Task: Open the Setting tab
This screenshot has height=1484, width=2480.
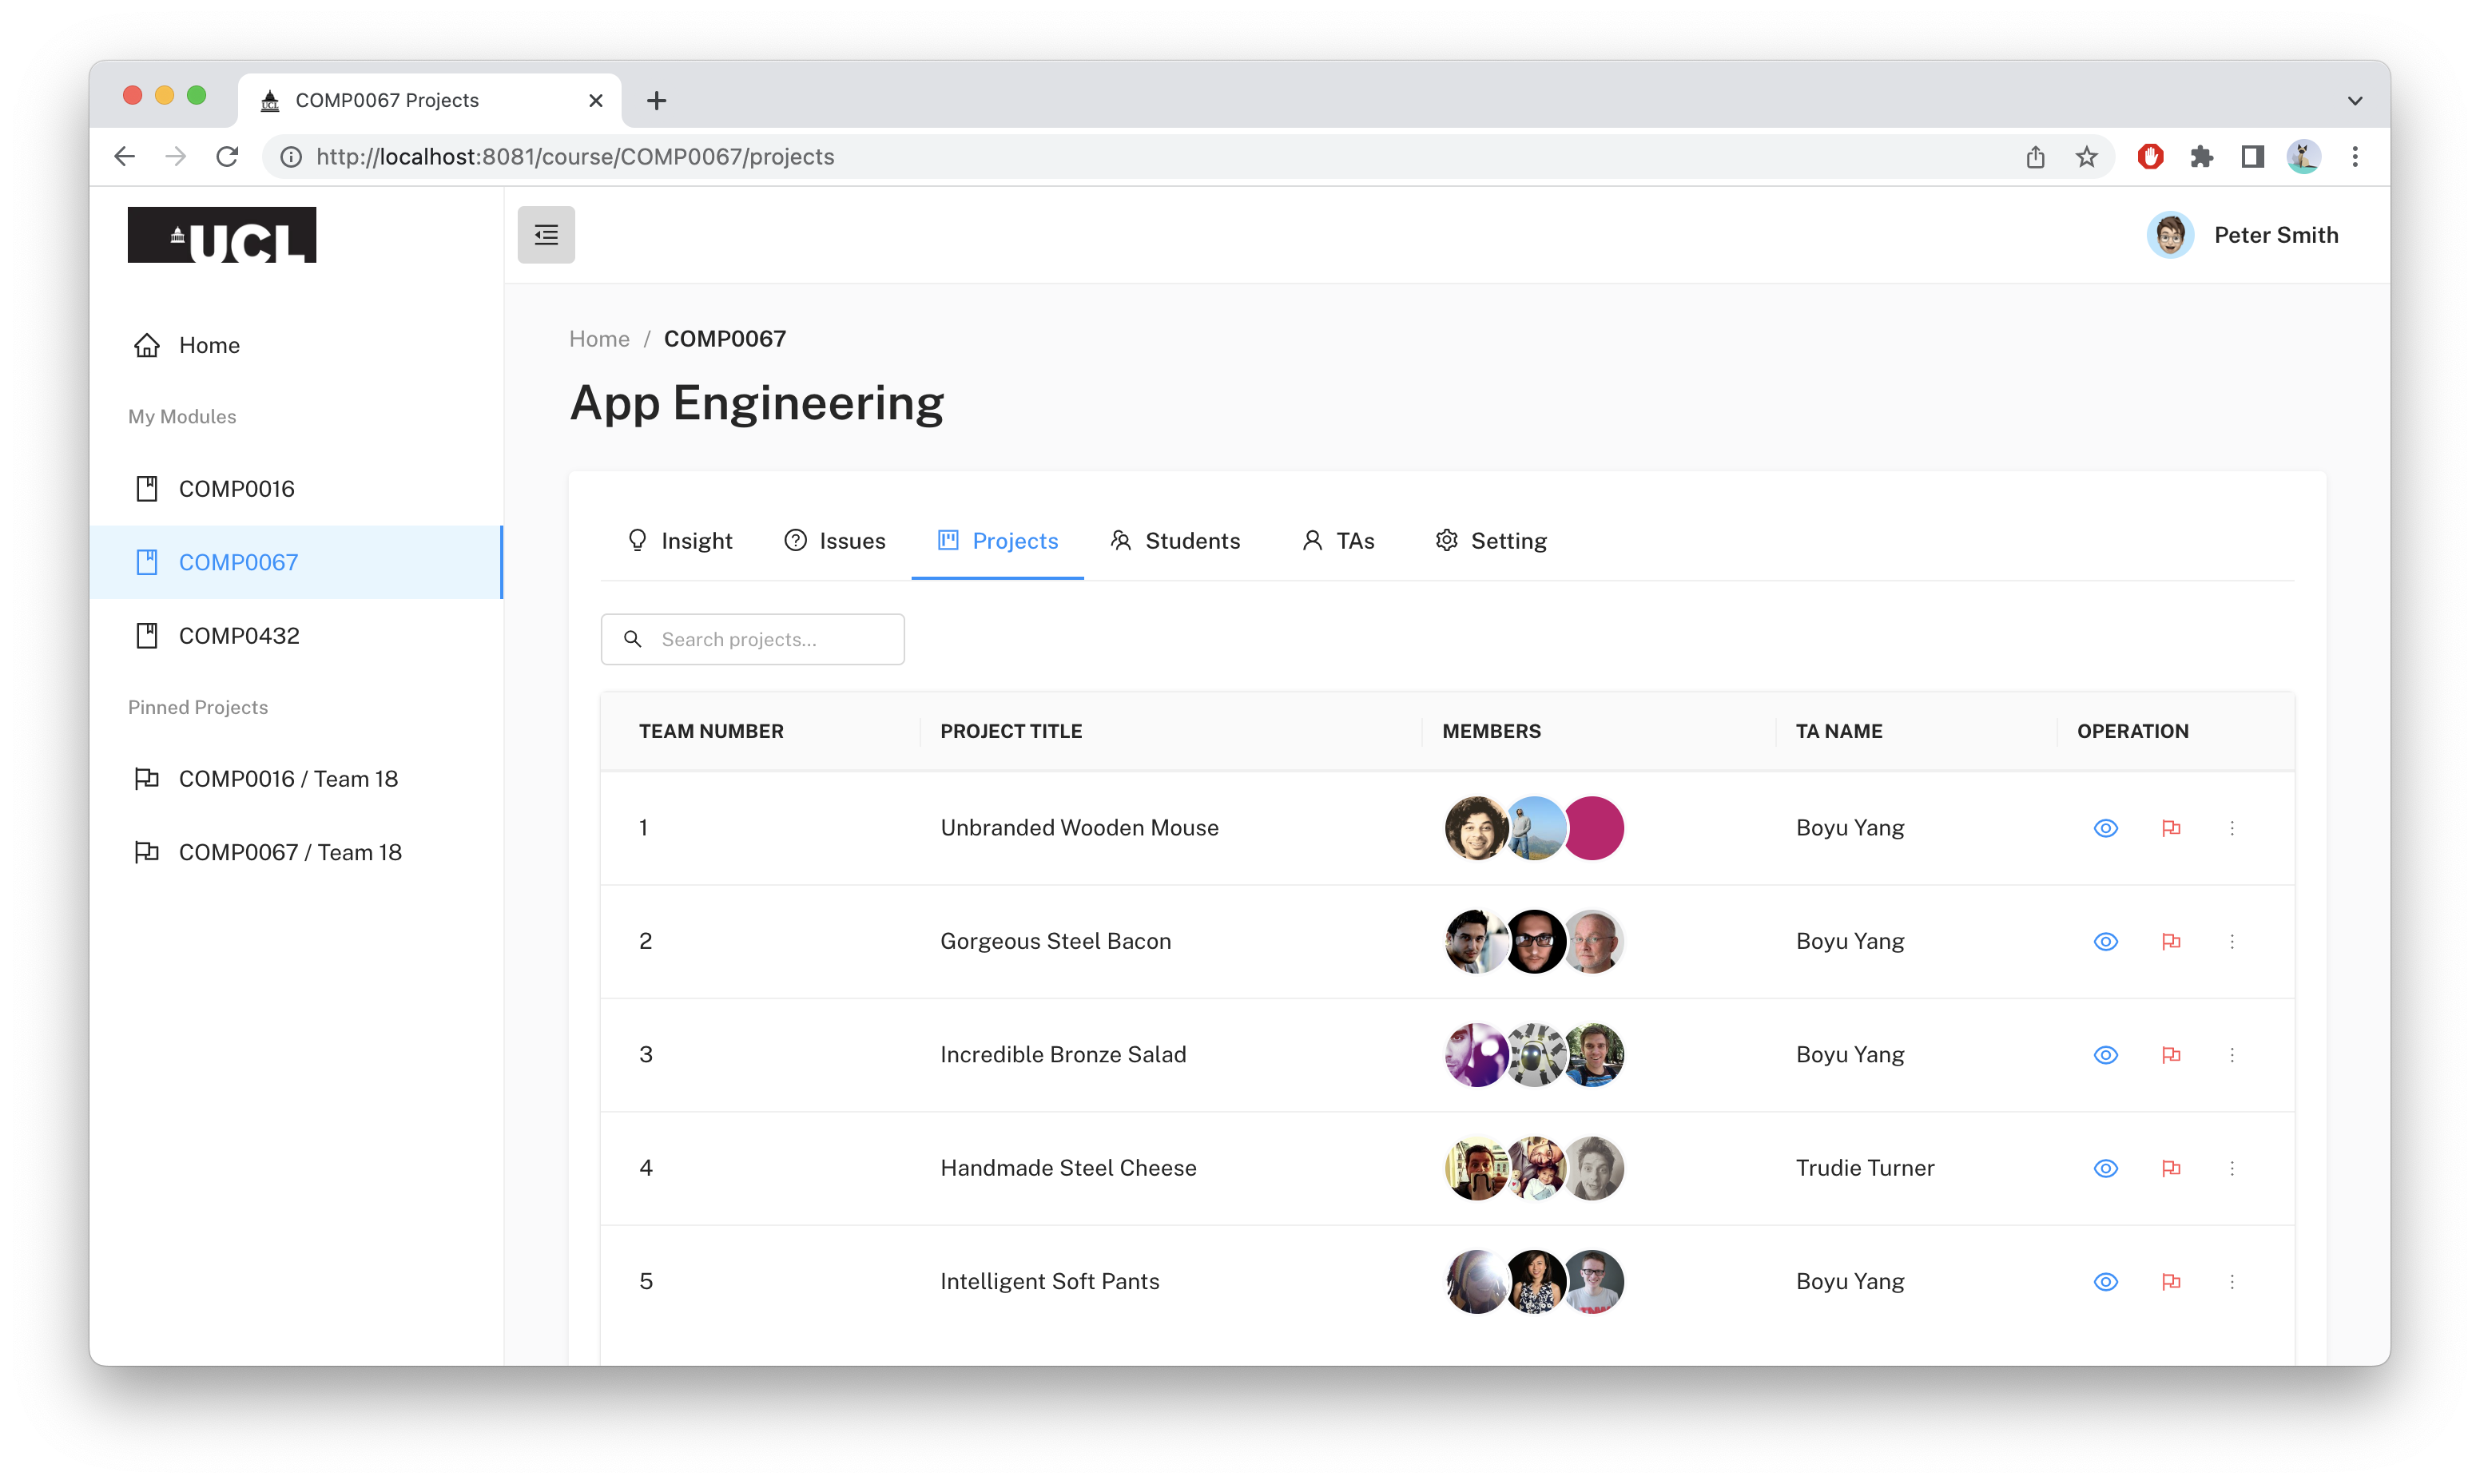Action: 1491,541
